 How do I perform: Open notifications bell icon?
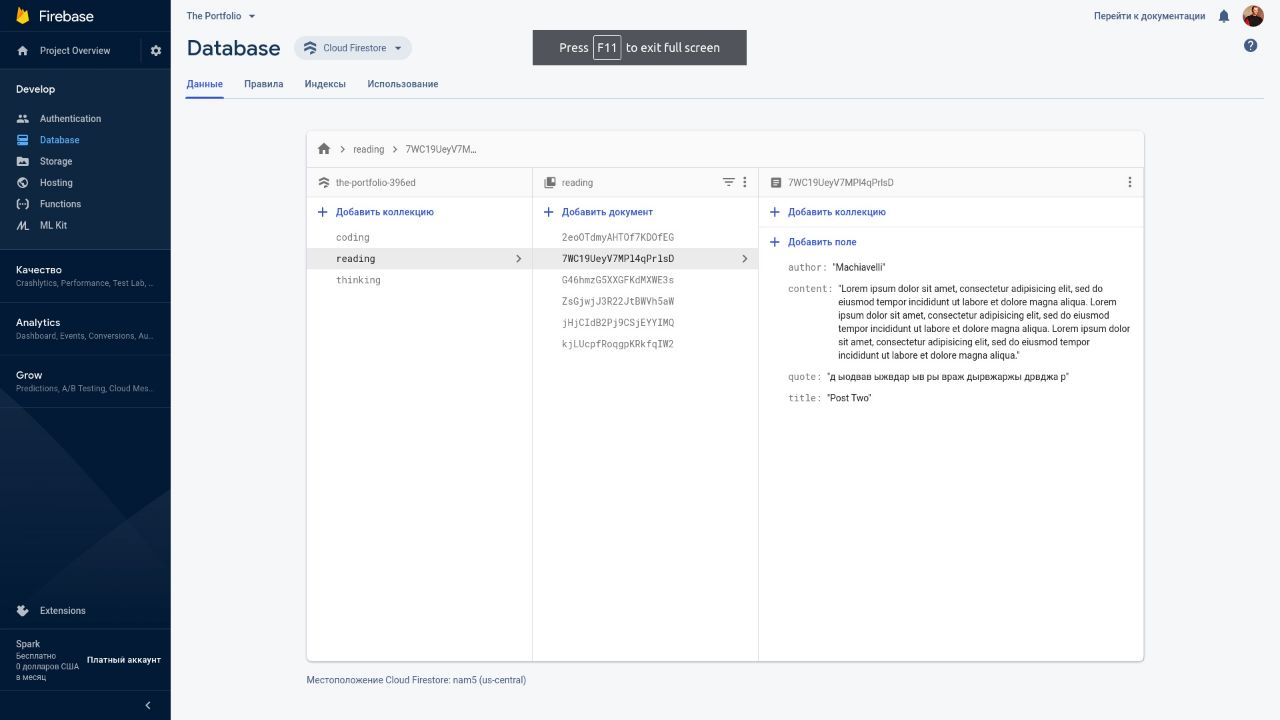tap(1224, 16)
